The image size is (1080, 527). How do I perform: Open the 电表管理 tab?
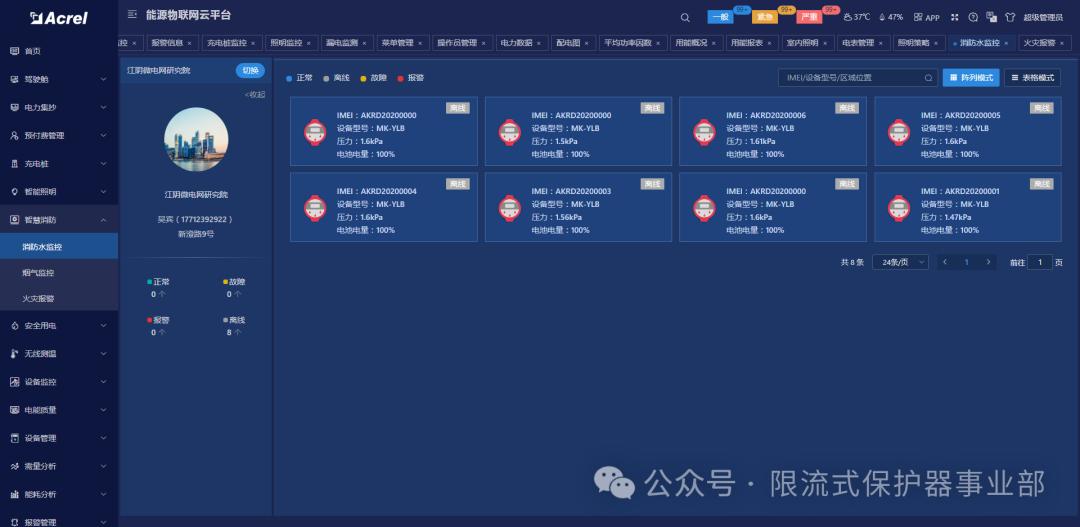(860, 43)
